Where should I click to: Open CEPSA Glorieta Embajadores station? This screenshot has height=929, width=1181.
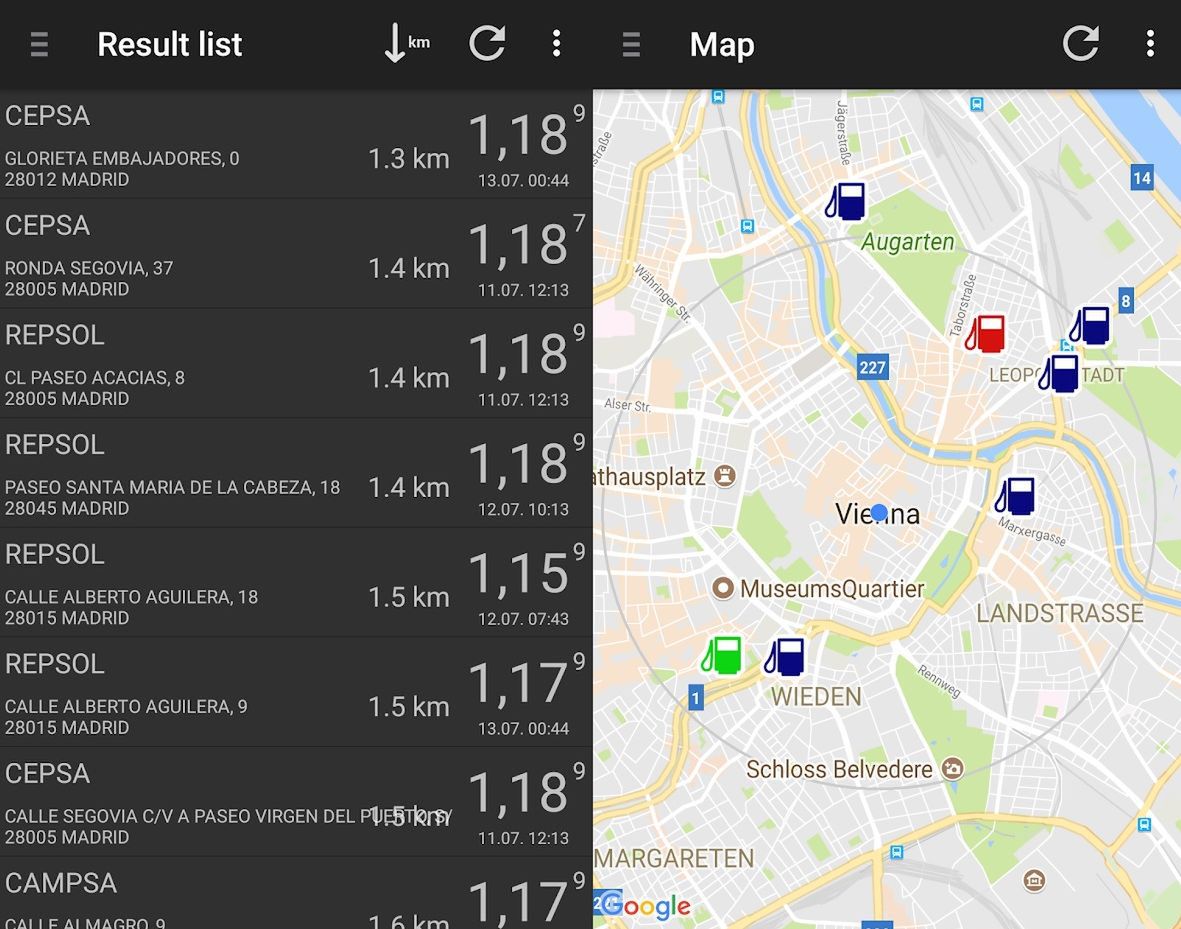coord(296,145)
